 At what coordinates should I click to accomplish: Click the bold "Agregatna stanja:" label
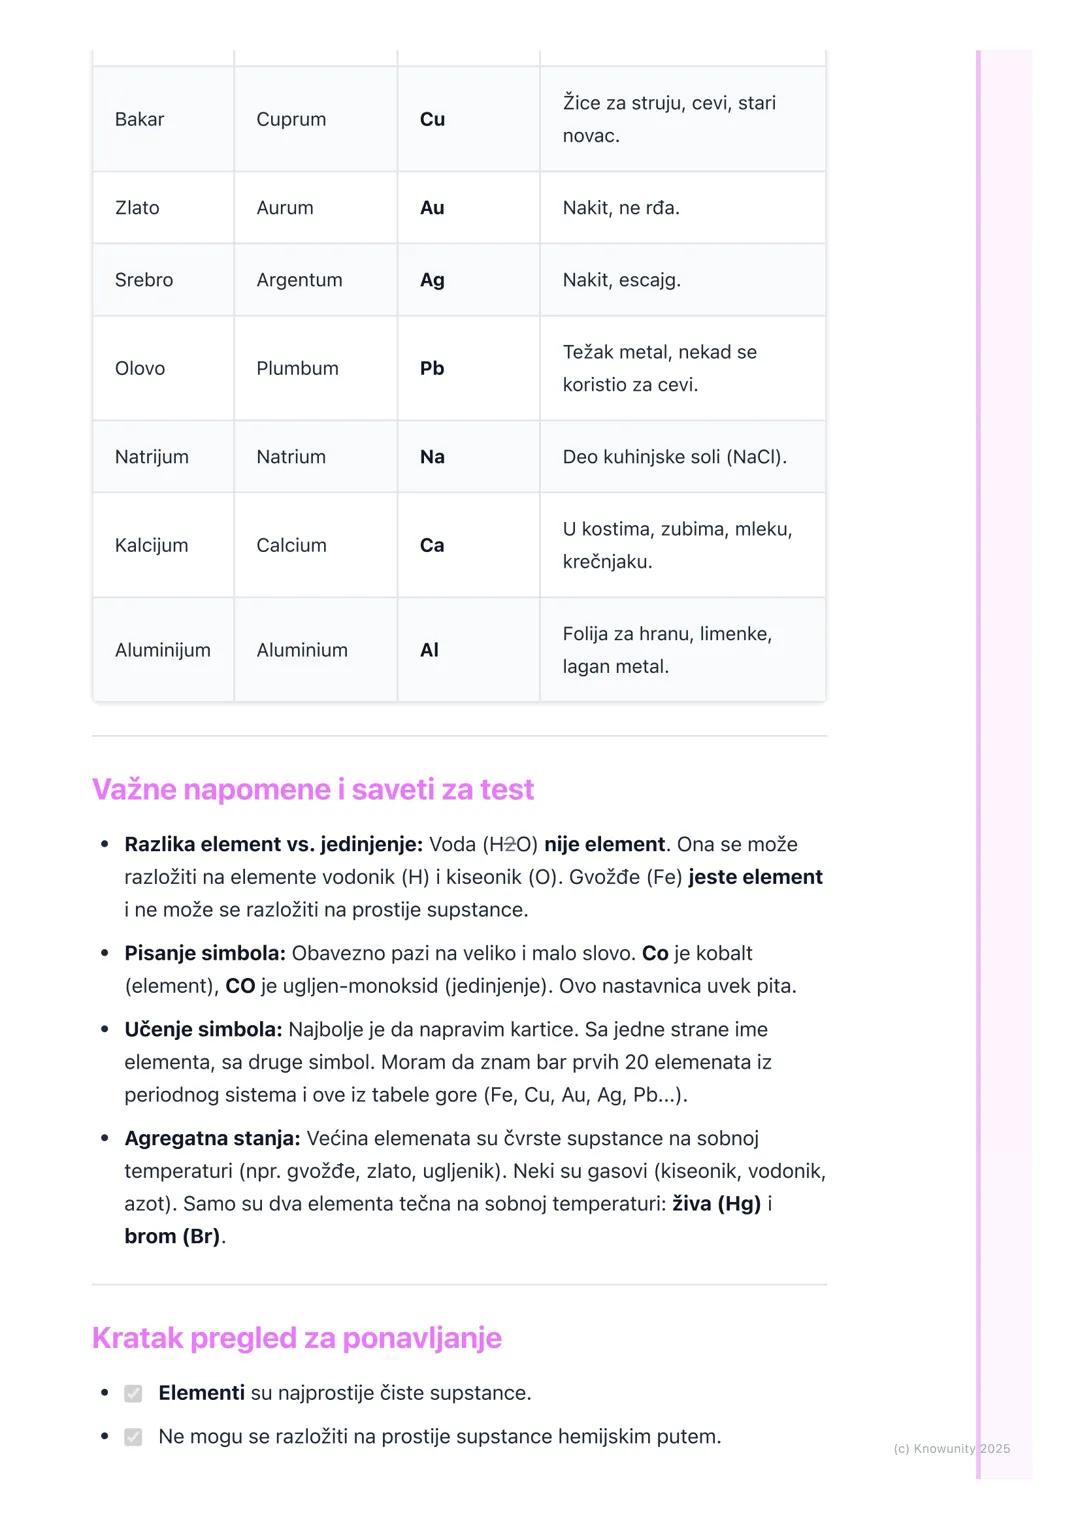pyautogui.click(x=212, y=1139)
